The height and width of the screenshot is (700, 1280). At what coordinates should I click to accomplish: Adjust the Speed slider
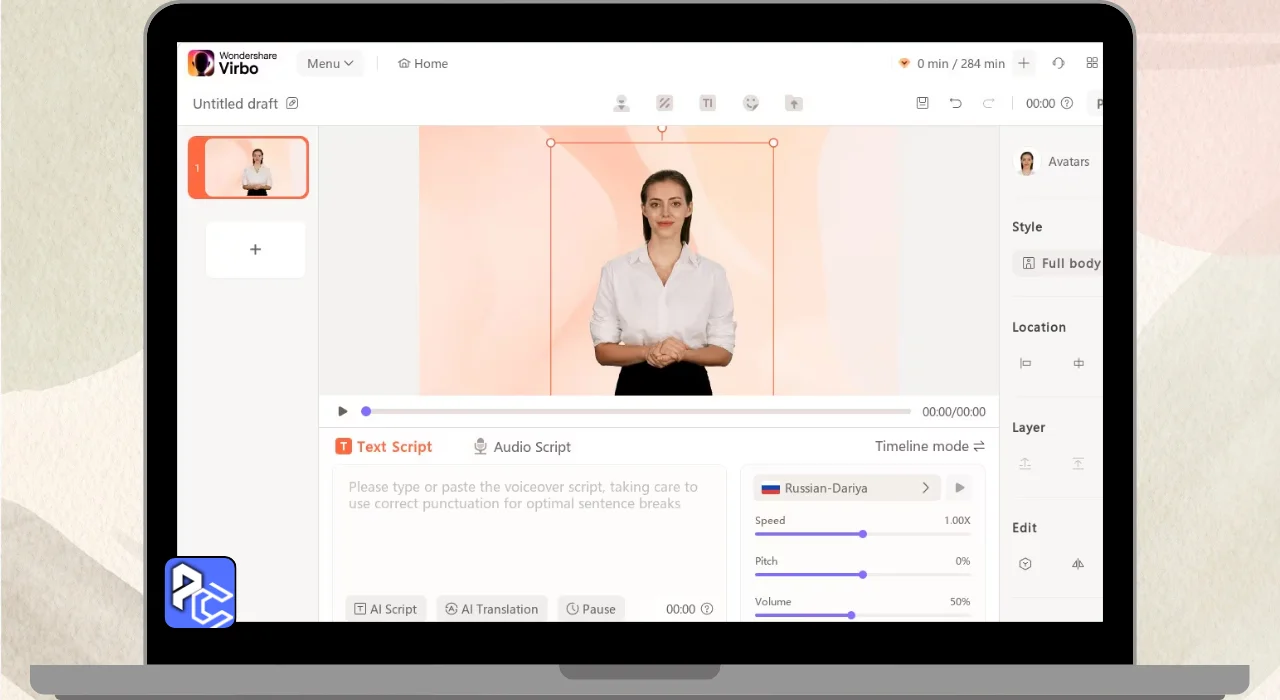coord(862,534)
